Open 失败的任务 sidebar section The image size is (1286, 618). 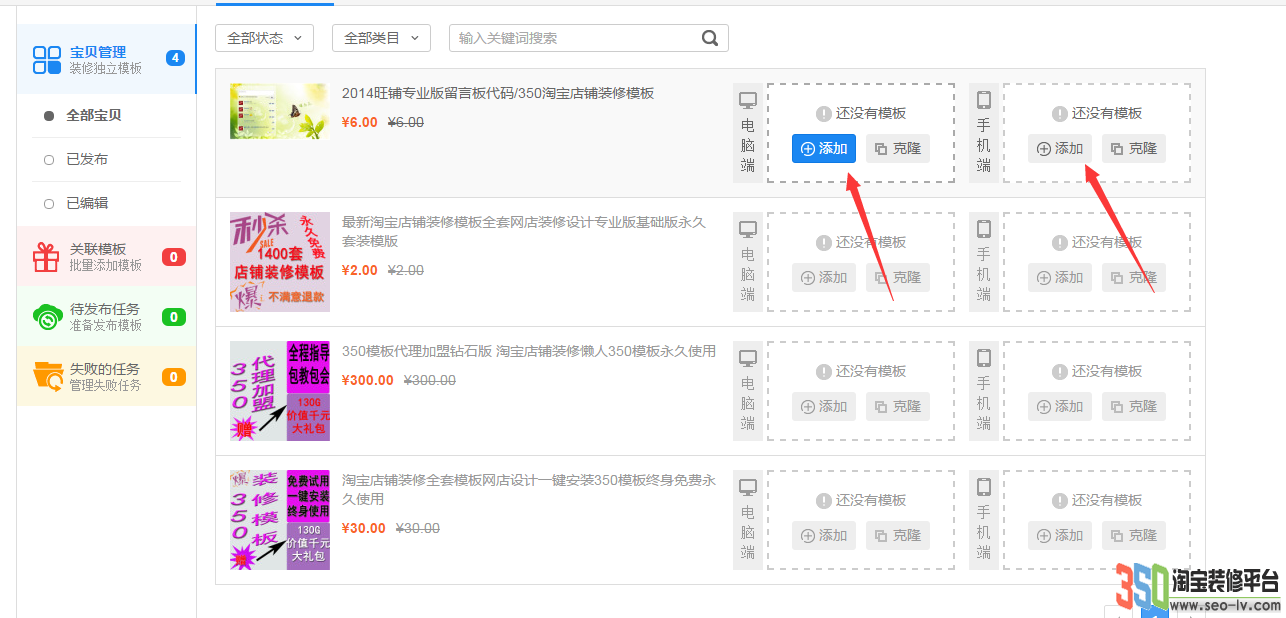pos(106,376)
